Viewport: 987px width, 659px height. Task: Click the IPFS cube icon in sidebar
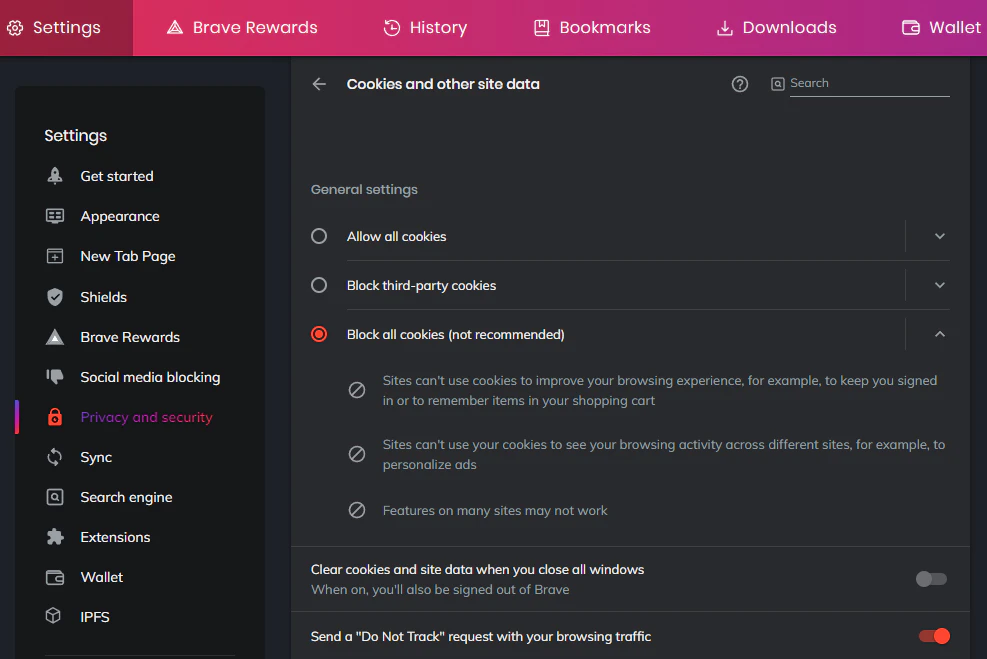click(54, 616)
